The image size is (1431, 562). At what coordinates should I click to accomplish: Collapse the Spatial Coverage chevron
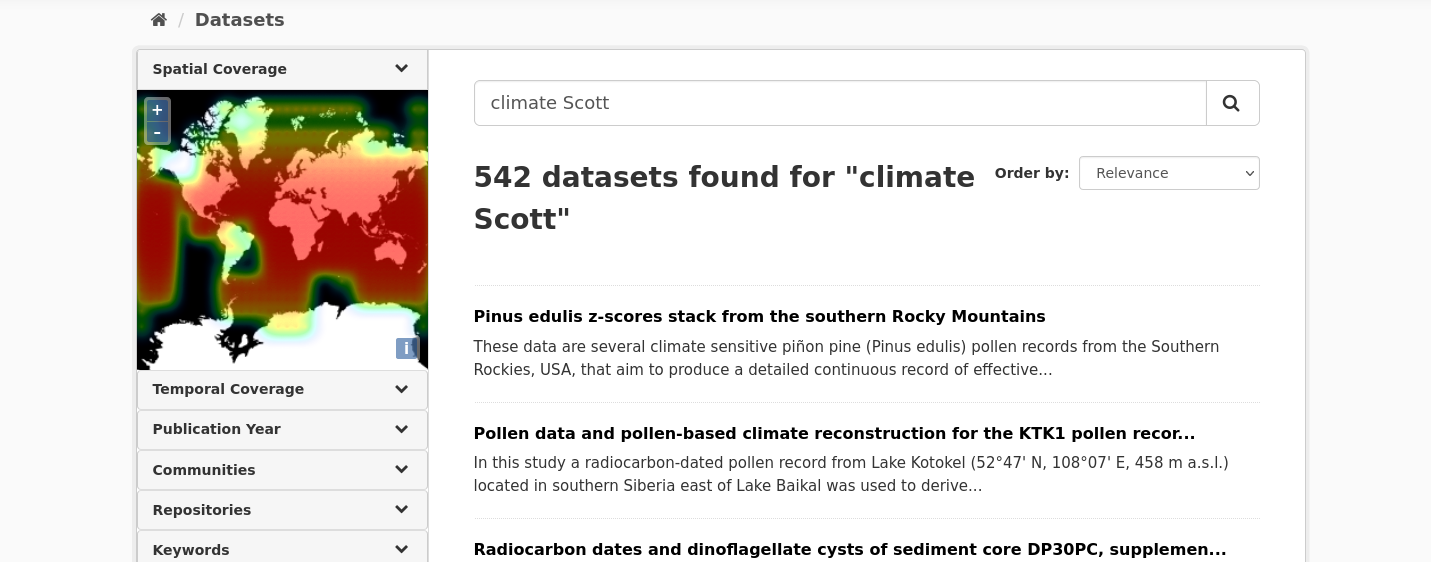[401, 69]
